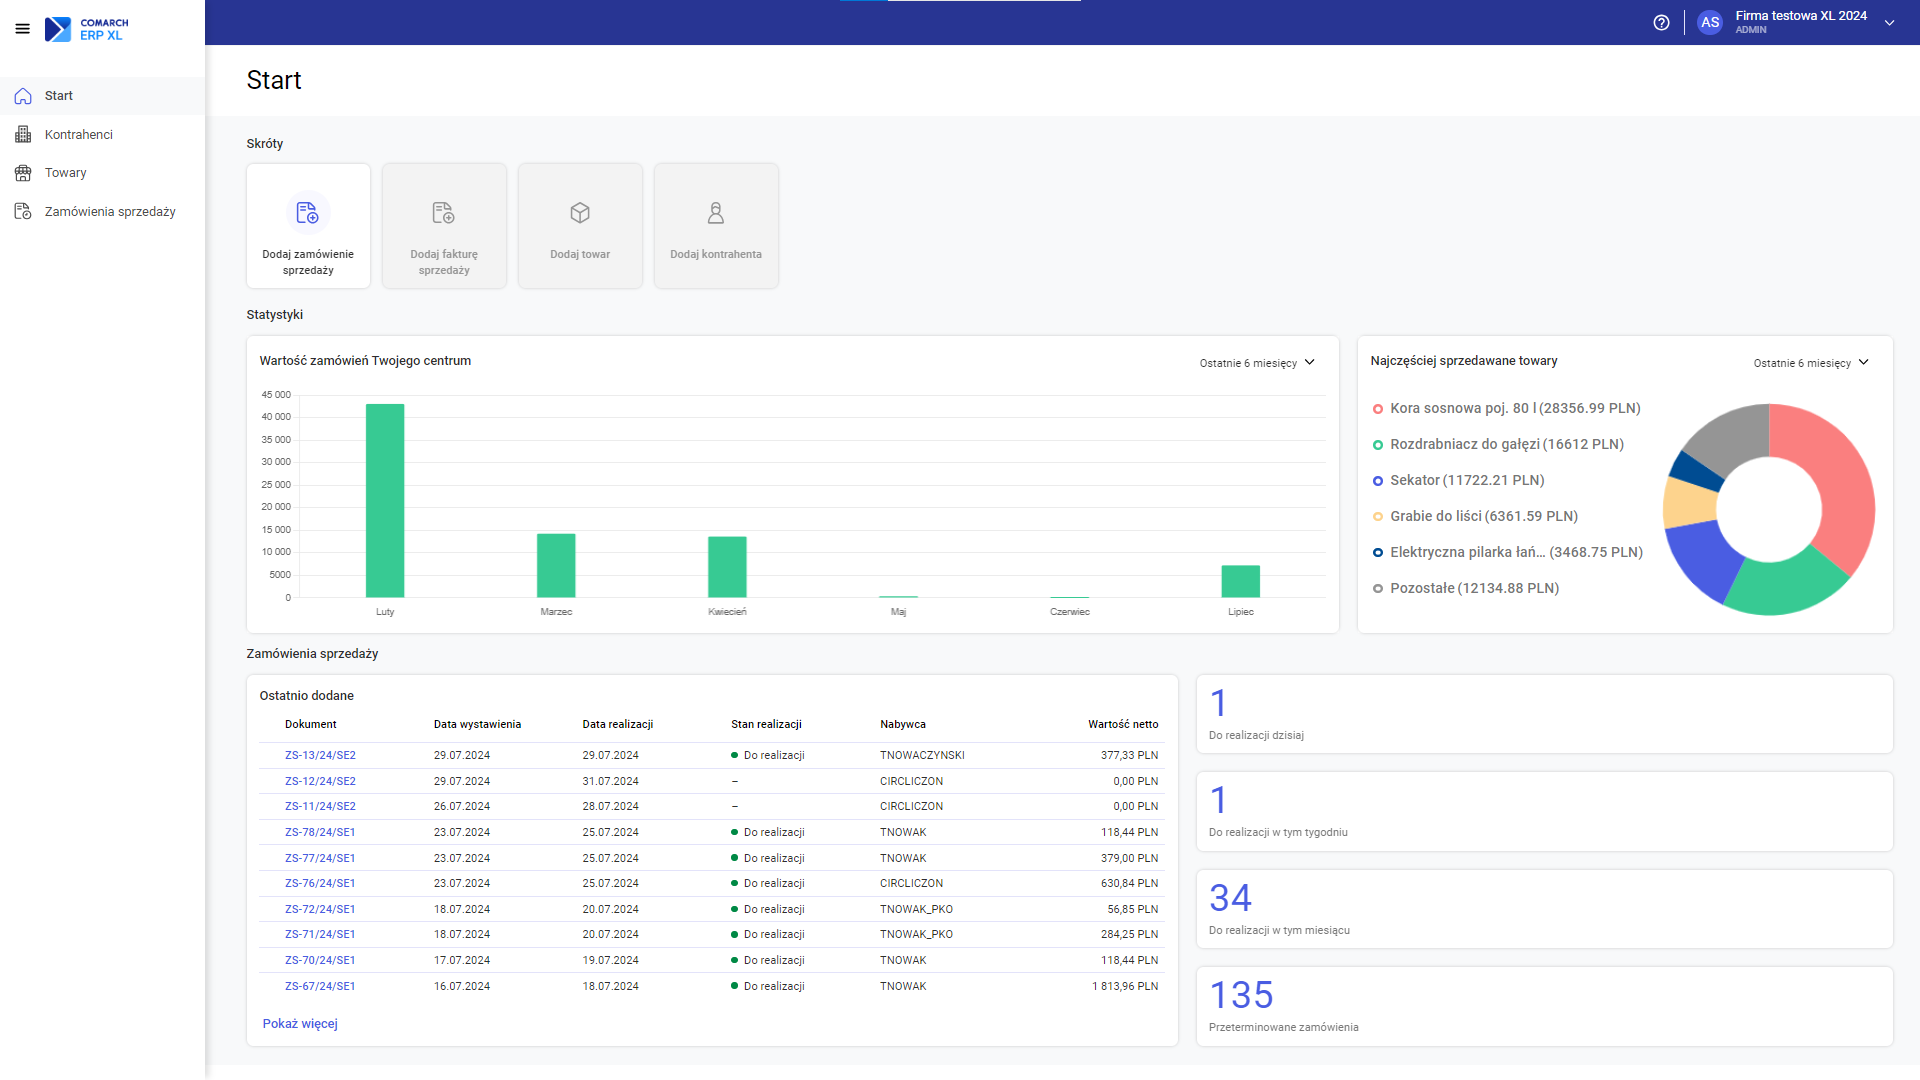Toggle Pozostałe legend marker

click(x=1378, y=589)
